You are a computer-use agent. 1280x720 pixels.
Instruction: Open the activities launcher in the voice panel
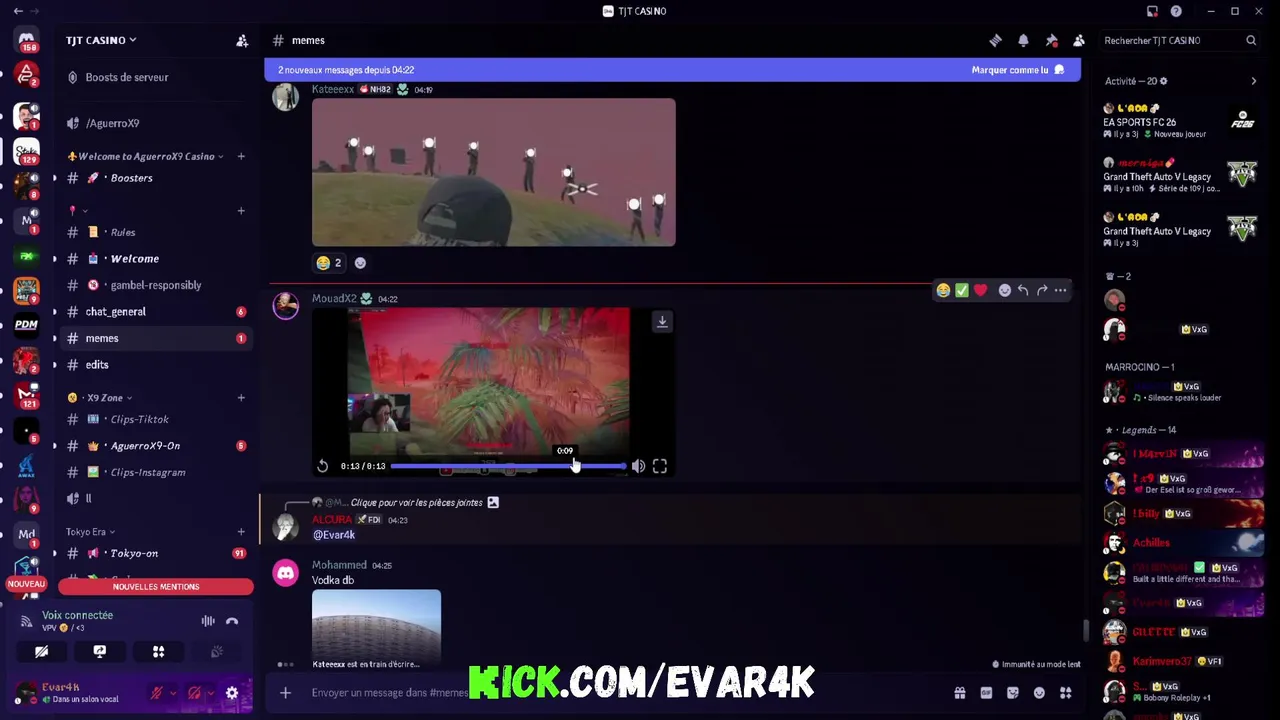158,652
